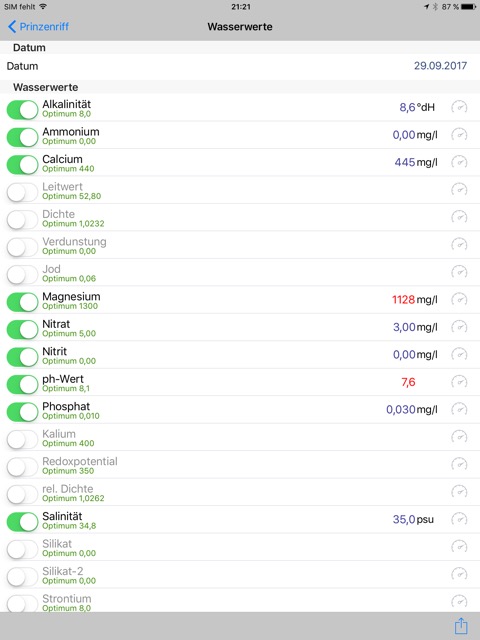
Task: Tap the gauge icon in Leitwert row
Action: [459, 190]
